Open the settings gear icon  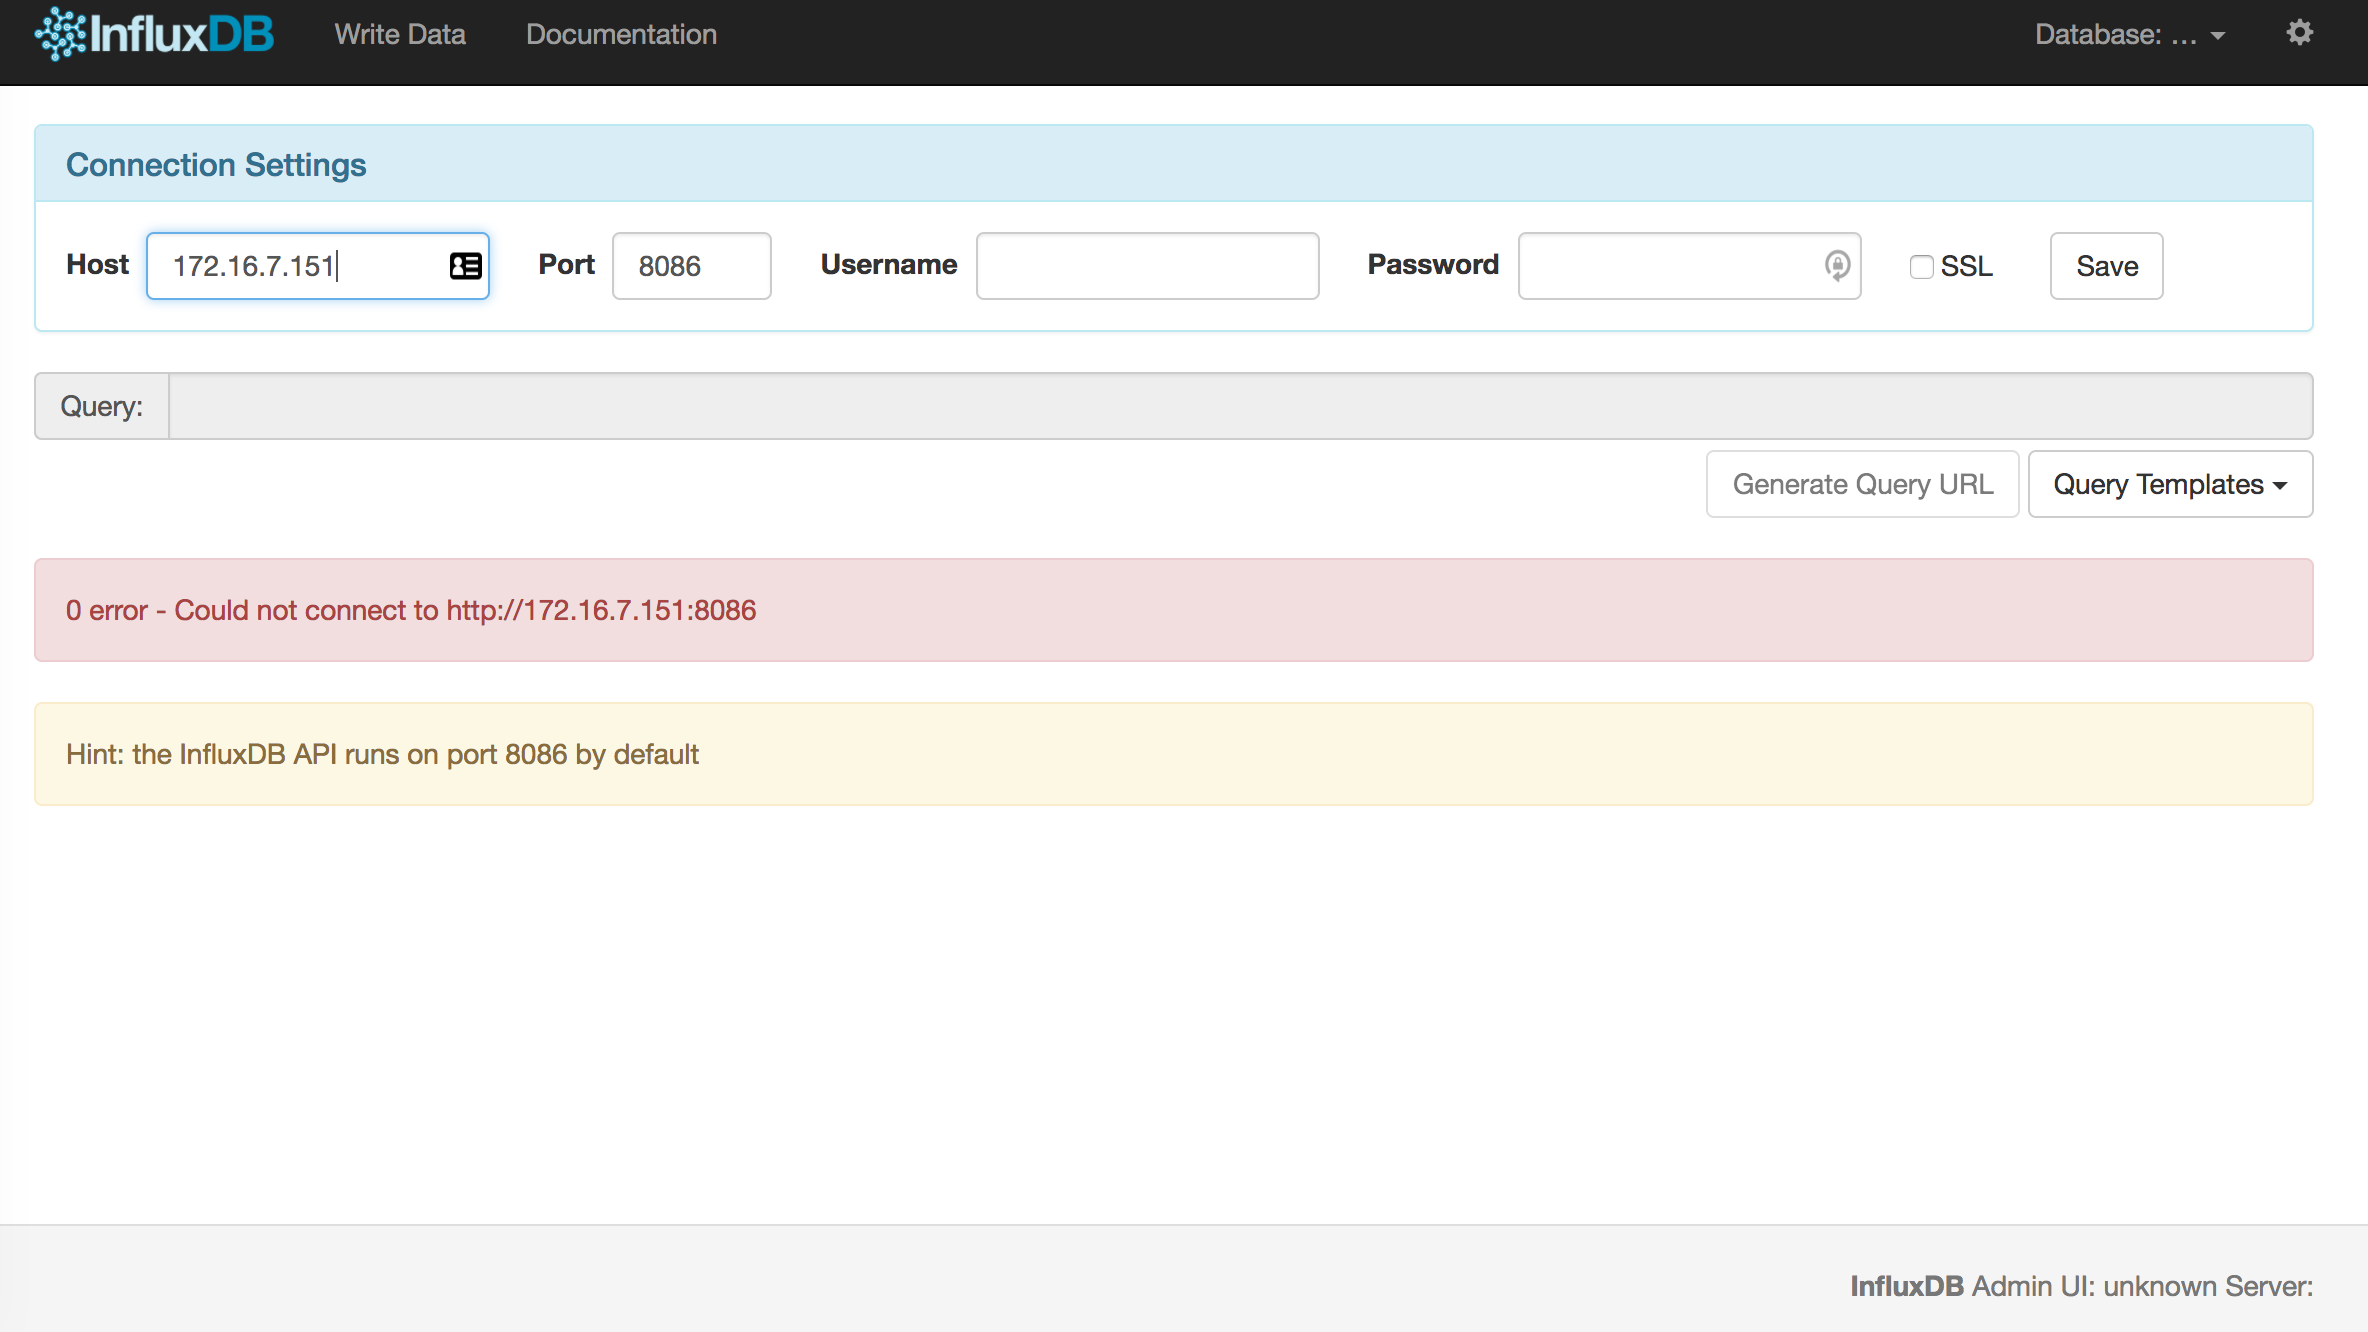(2299, 33)
